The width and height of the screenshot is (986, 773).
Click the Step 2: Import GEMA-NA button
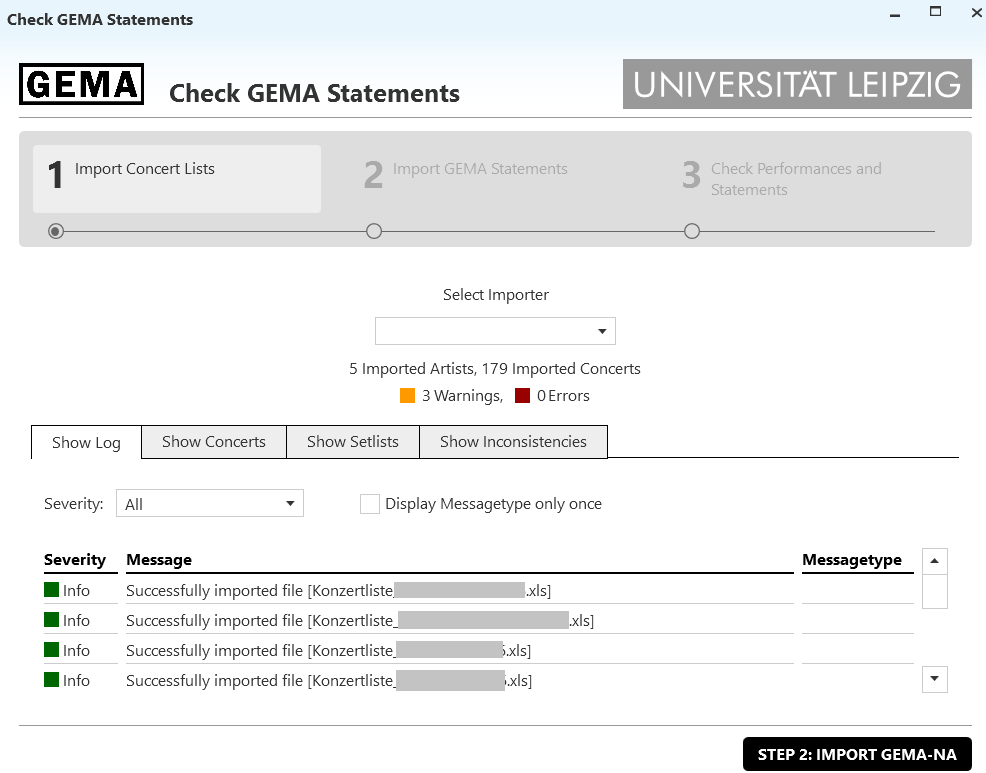point(857,755)
